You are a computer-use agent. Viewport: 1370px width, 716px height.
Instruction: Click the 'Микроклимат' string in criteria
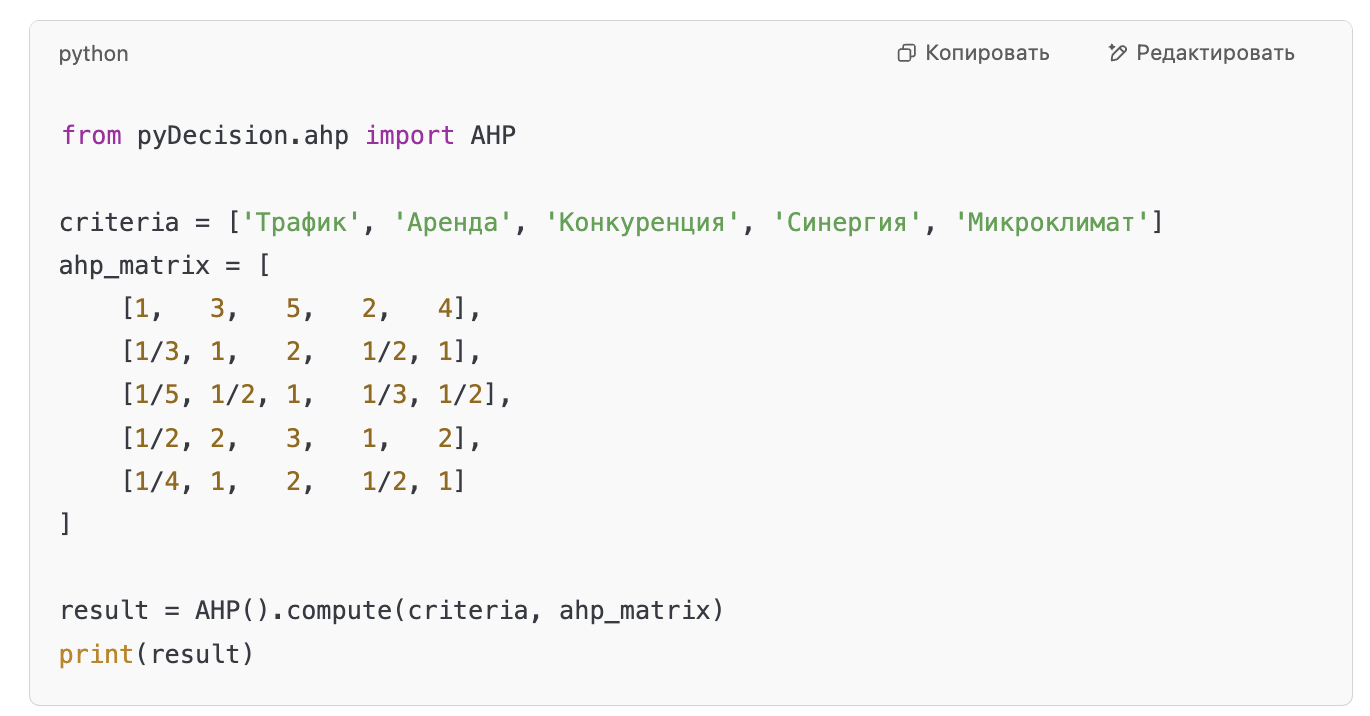click(x=1056, y=222)
